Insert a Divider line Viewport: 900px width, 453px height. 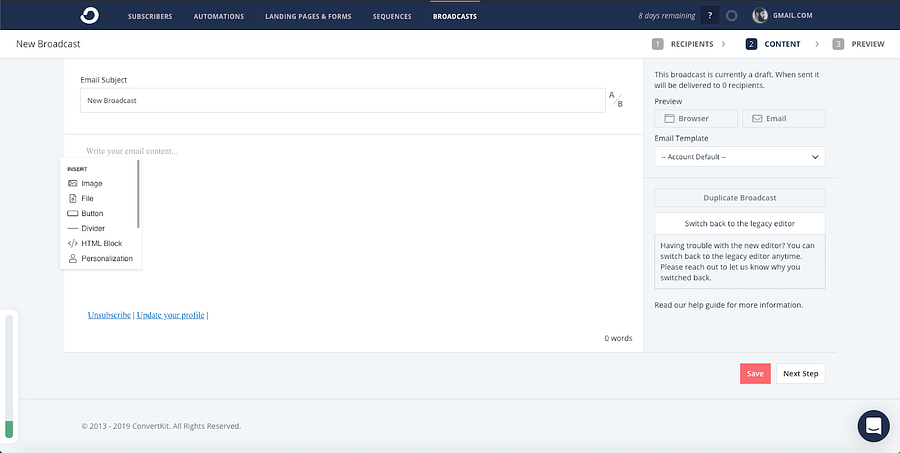(92, 229)
